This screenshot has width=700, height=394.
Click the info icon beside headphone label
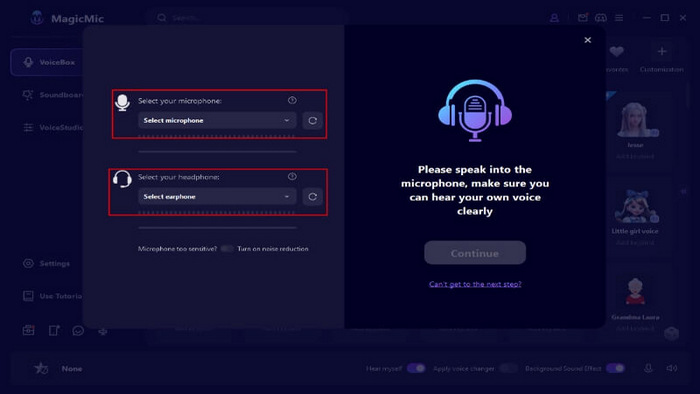click(x=292, y=177)
